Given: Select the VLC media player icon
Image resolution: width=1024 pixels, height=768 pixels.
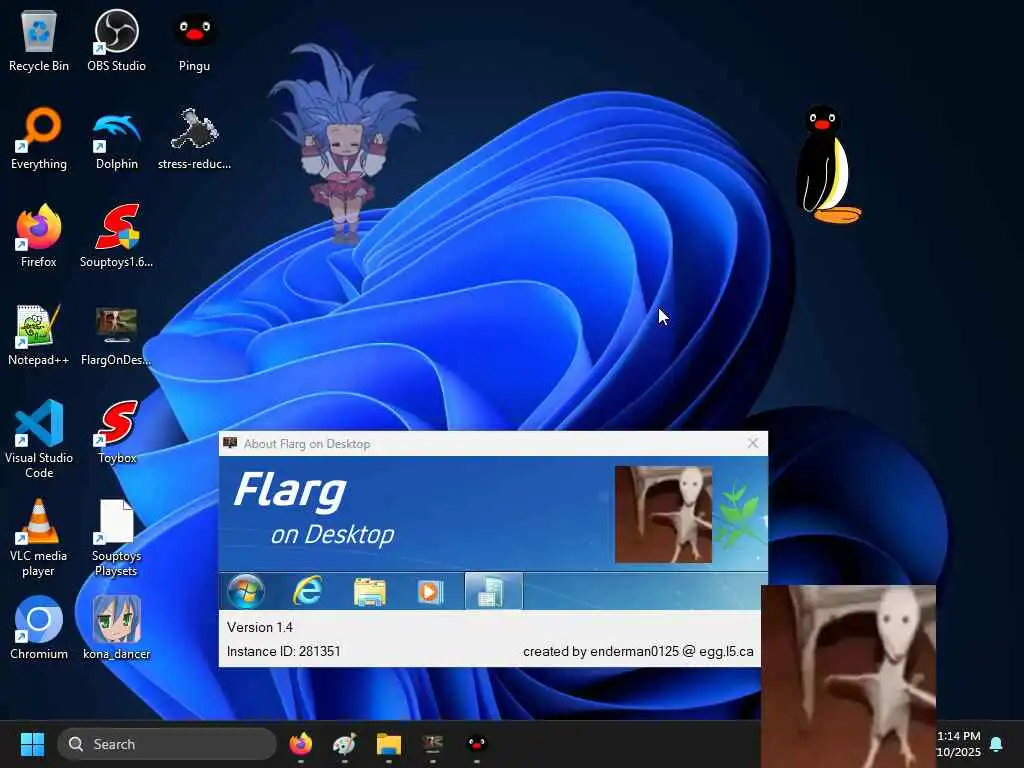Looking at the screenshot, I should 39,538.
